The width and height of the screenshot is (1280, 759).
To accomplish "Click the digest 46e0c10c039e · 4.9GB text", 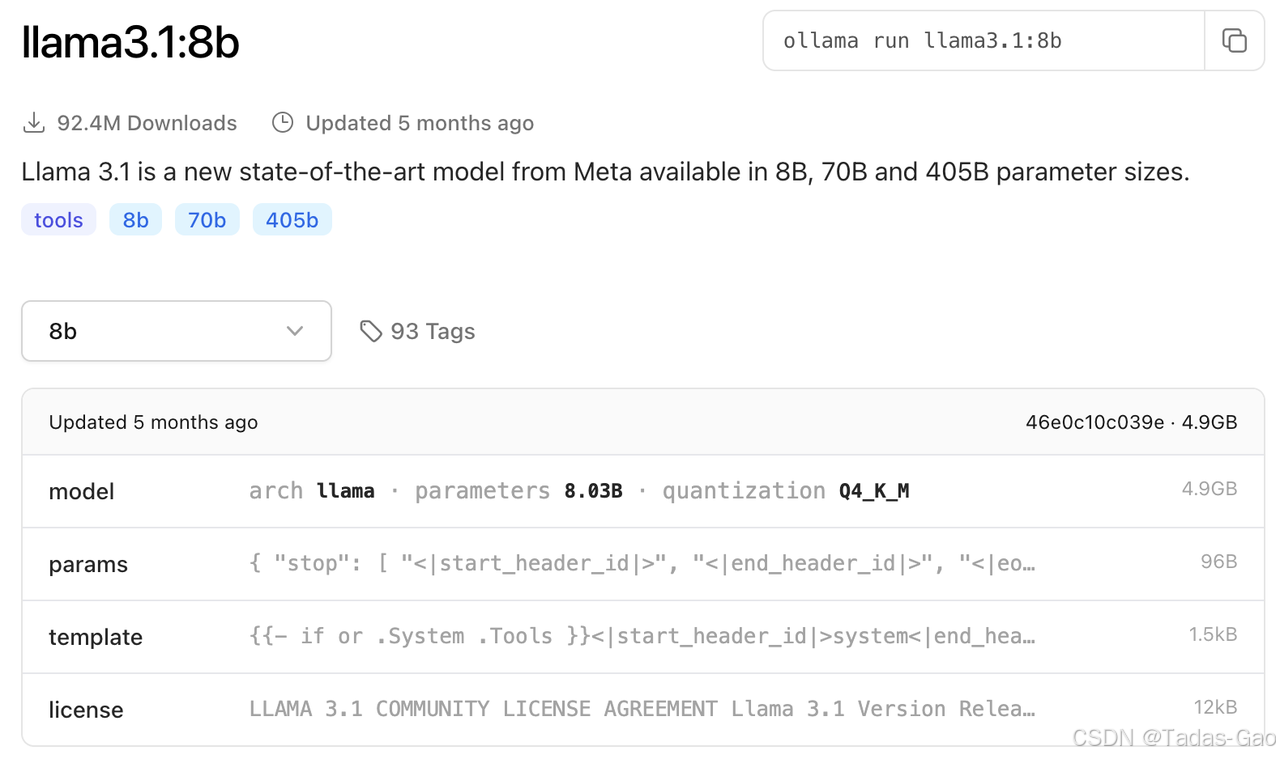I will pyautogui.click(x=1131, y=422).
